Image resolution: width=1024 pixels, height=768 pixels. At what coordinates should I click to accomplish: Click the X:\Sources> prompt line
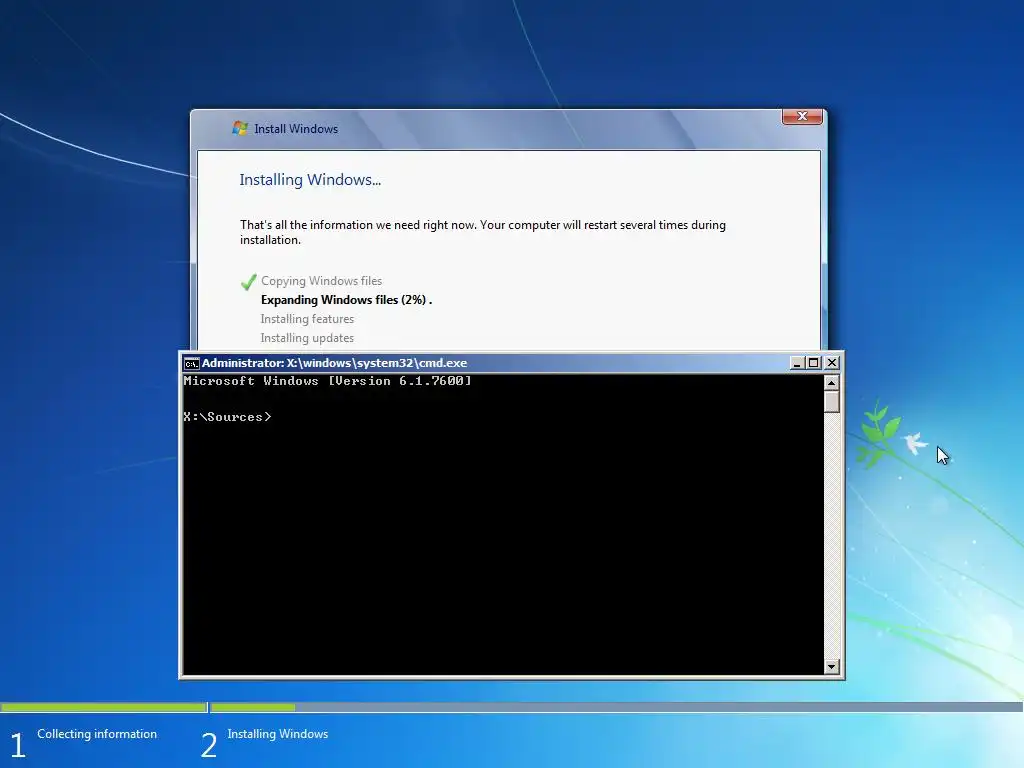(x=227, y=417)
